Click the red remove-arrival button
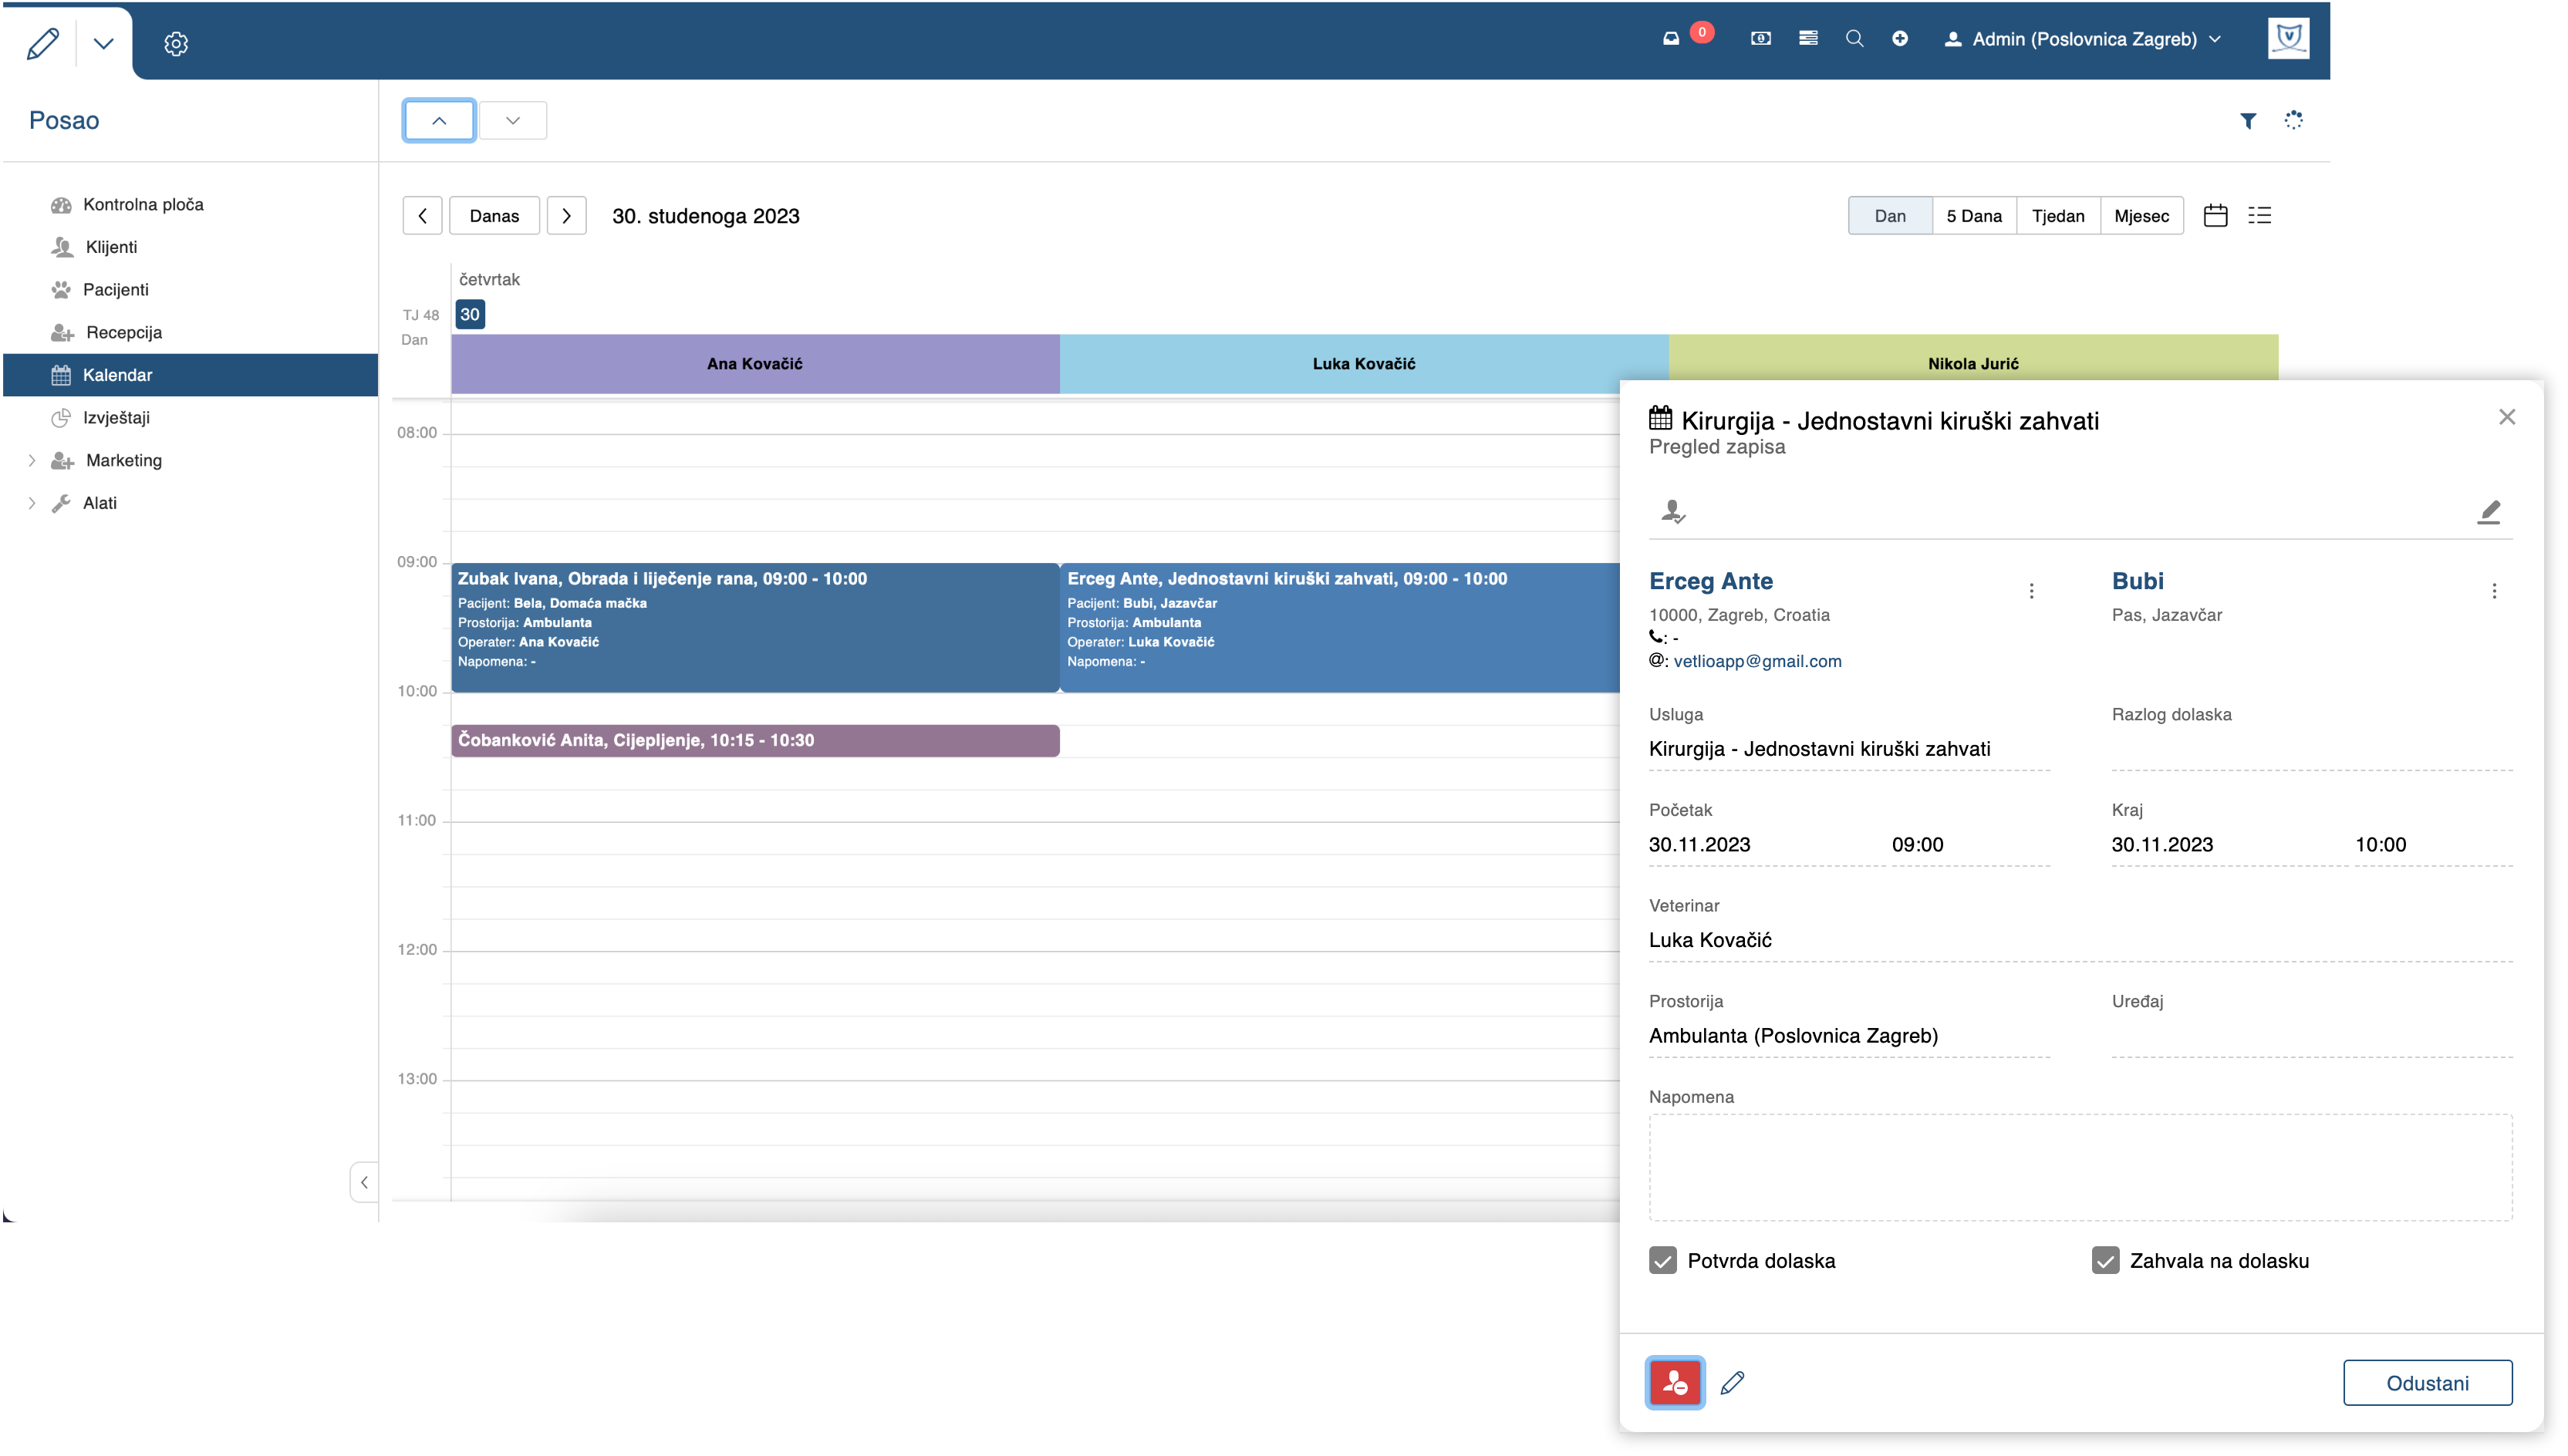Image resolution: width=2568 pixels, height=1456 pixels. [x=1675, y=1383]
